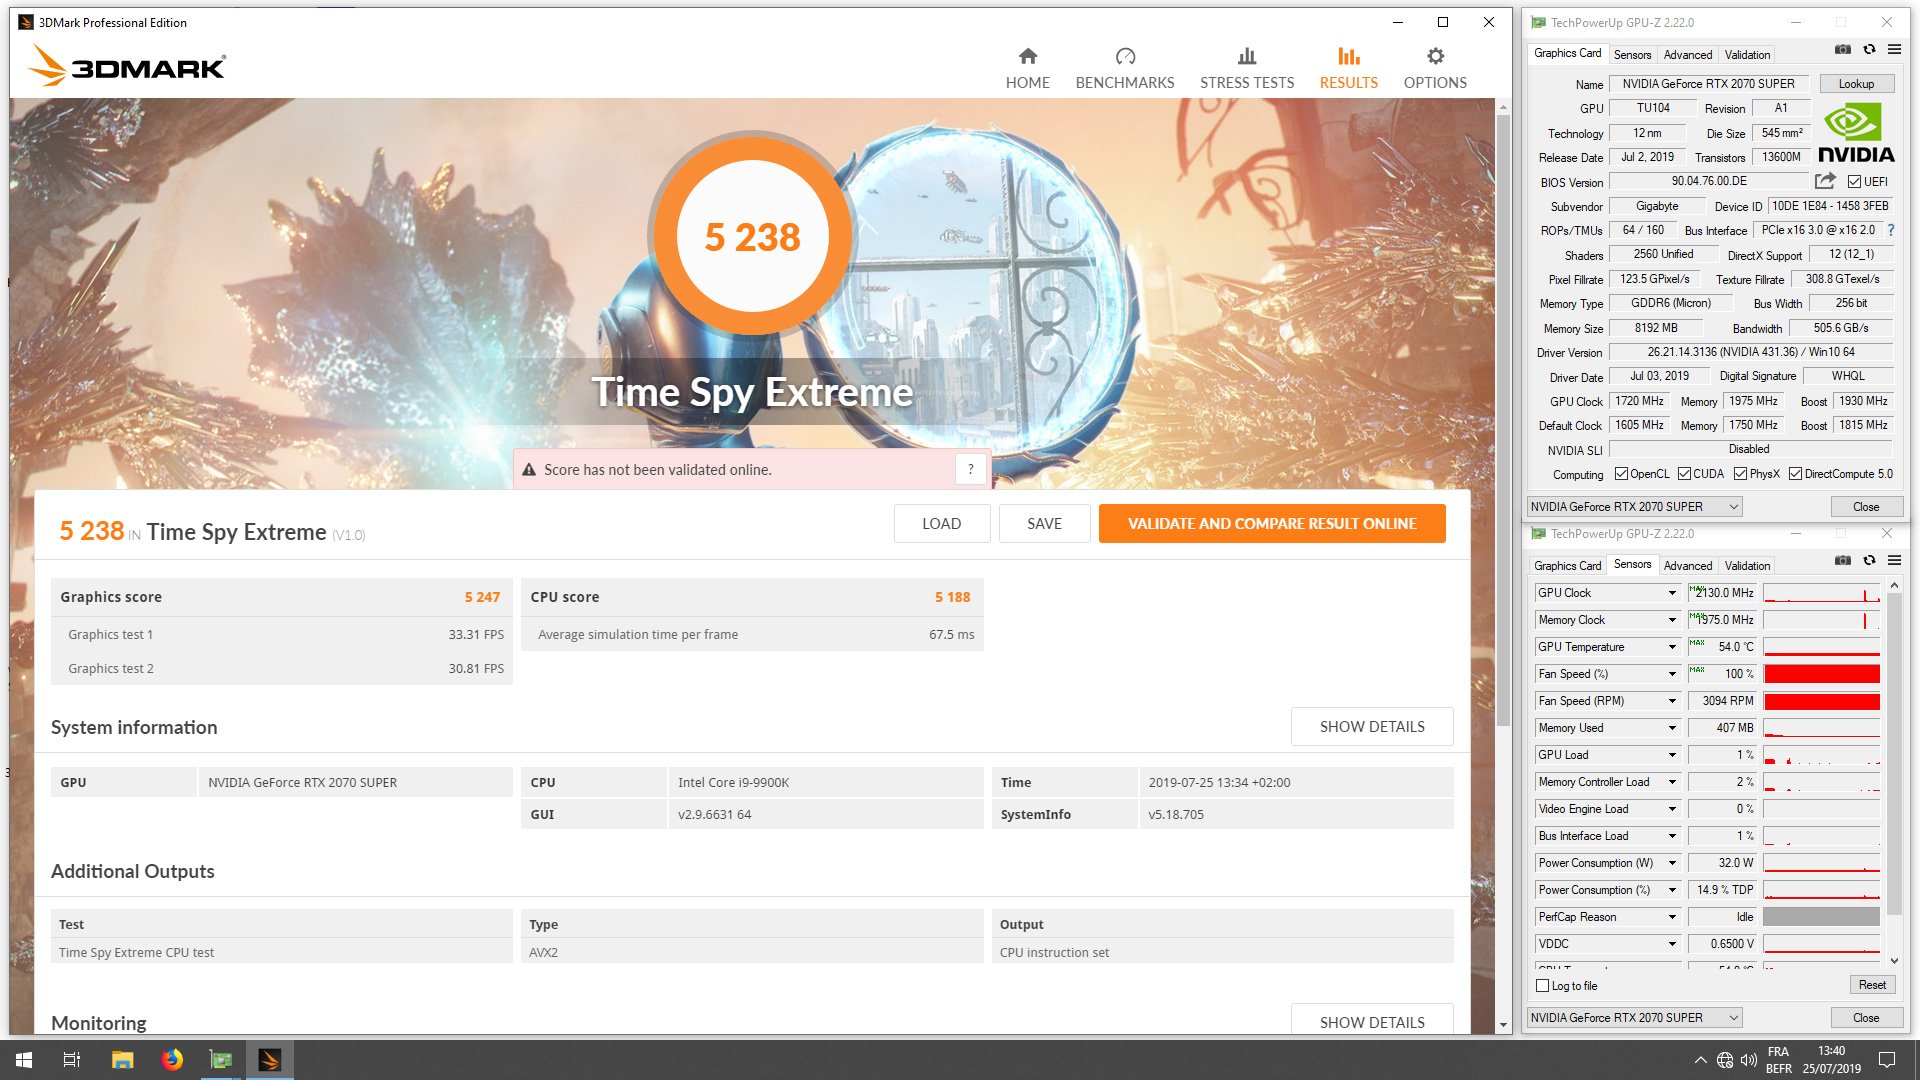1920x1080 pixels.
Task: Switch to 3DMark taskbar icon
Action: (270, 1060)
